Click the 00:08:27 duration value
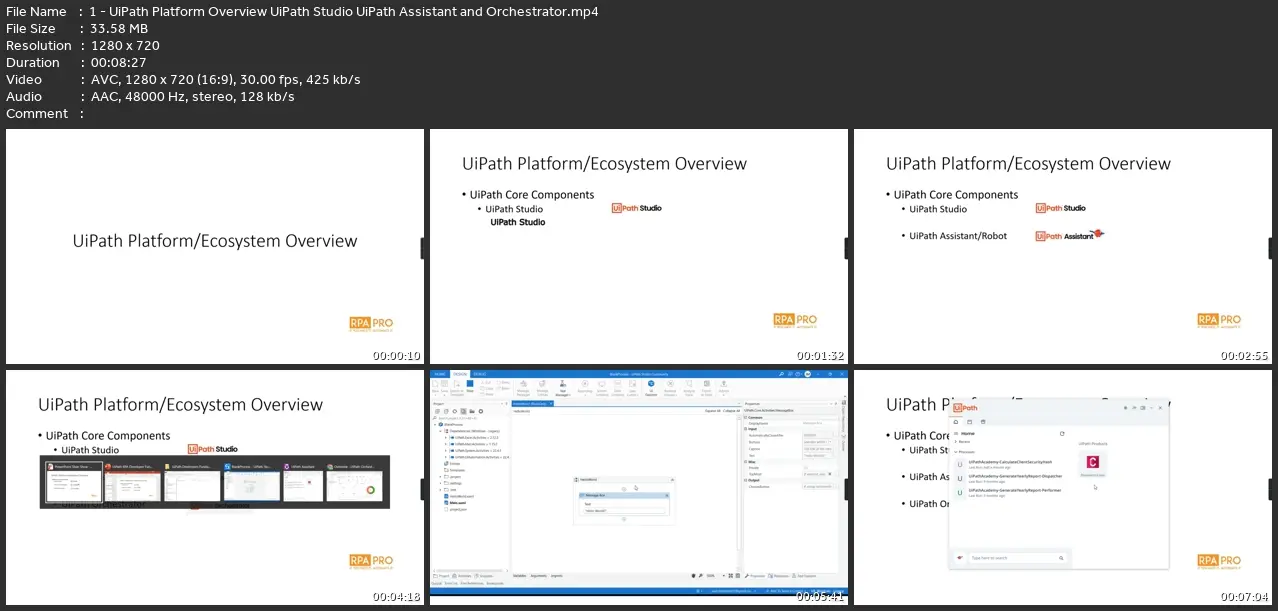The height and width of the screenshot is (611, 1278). tap(117, 62)
